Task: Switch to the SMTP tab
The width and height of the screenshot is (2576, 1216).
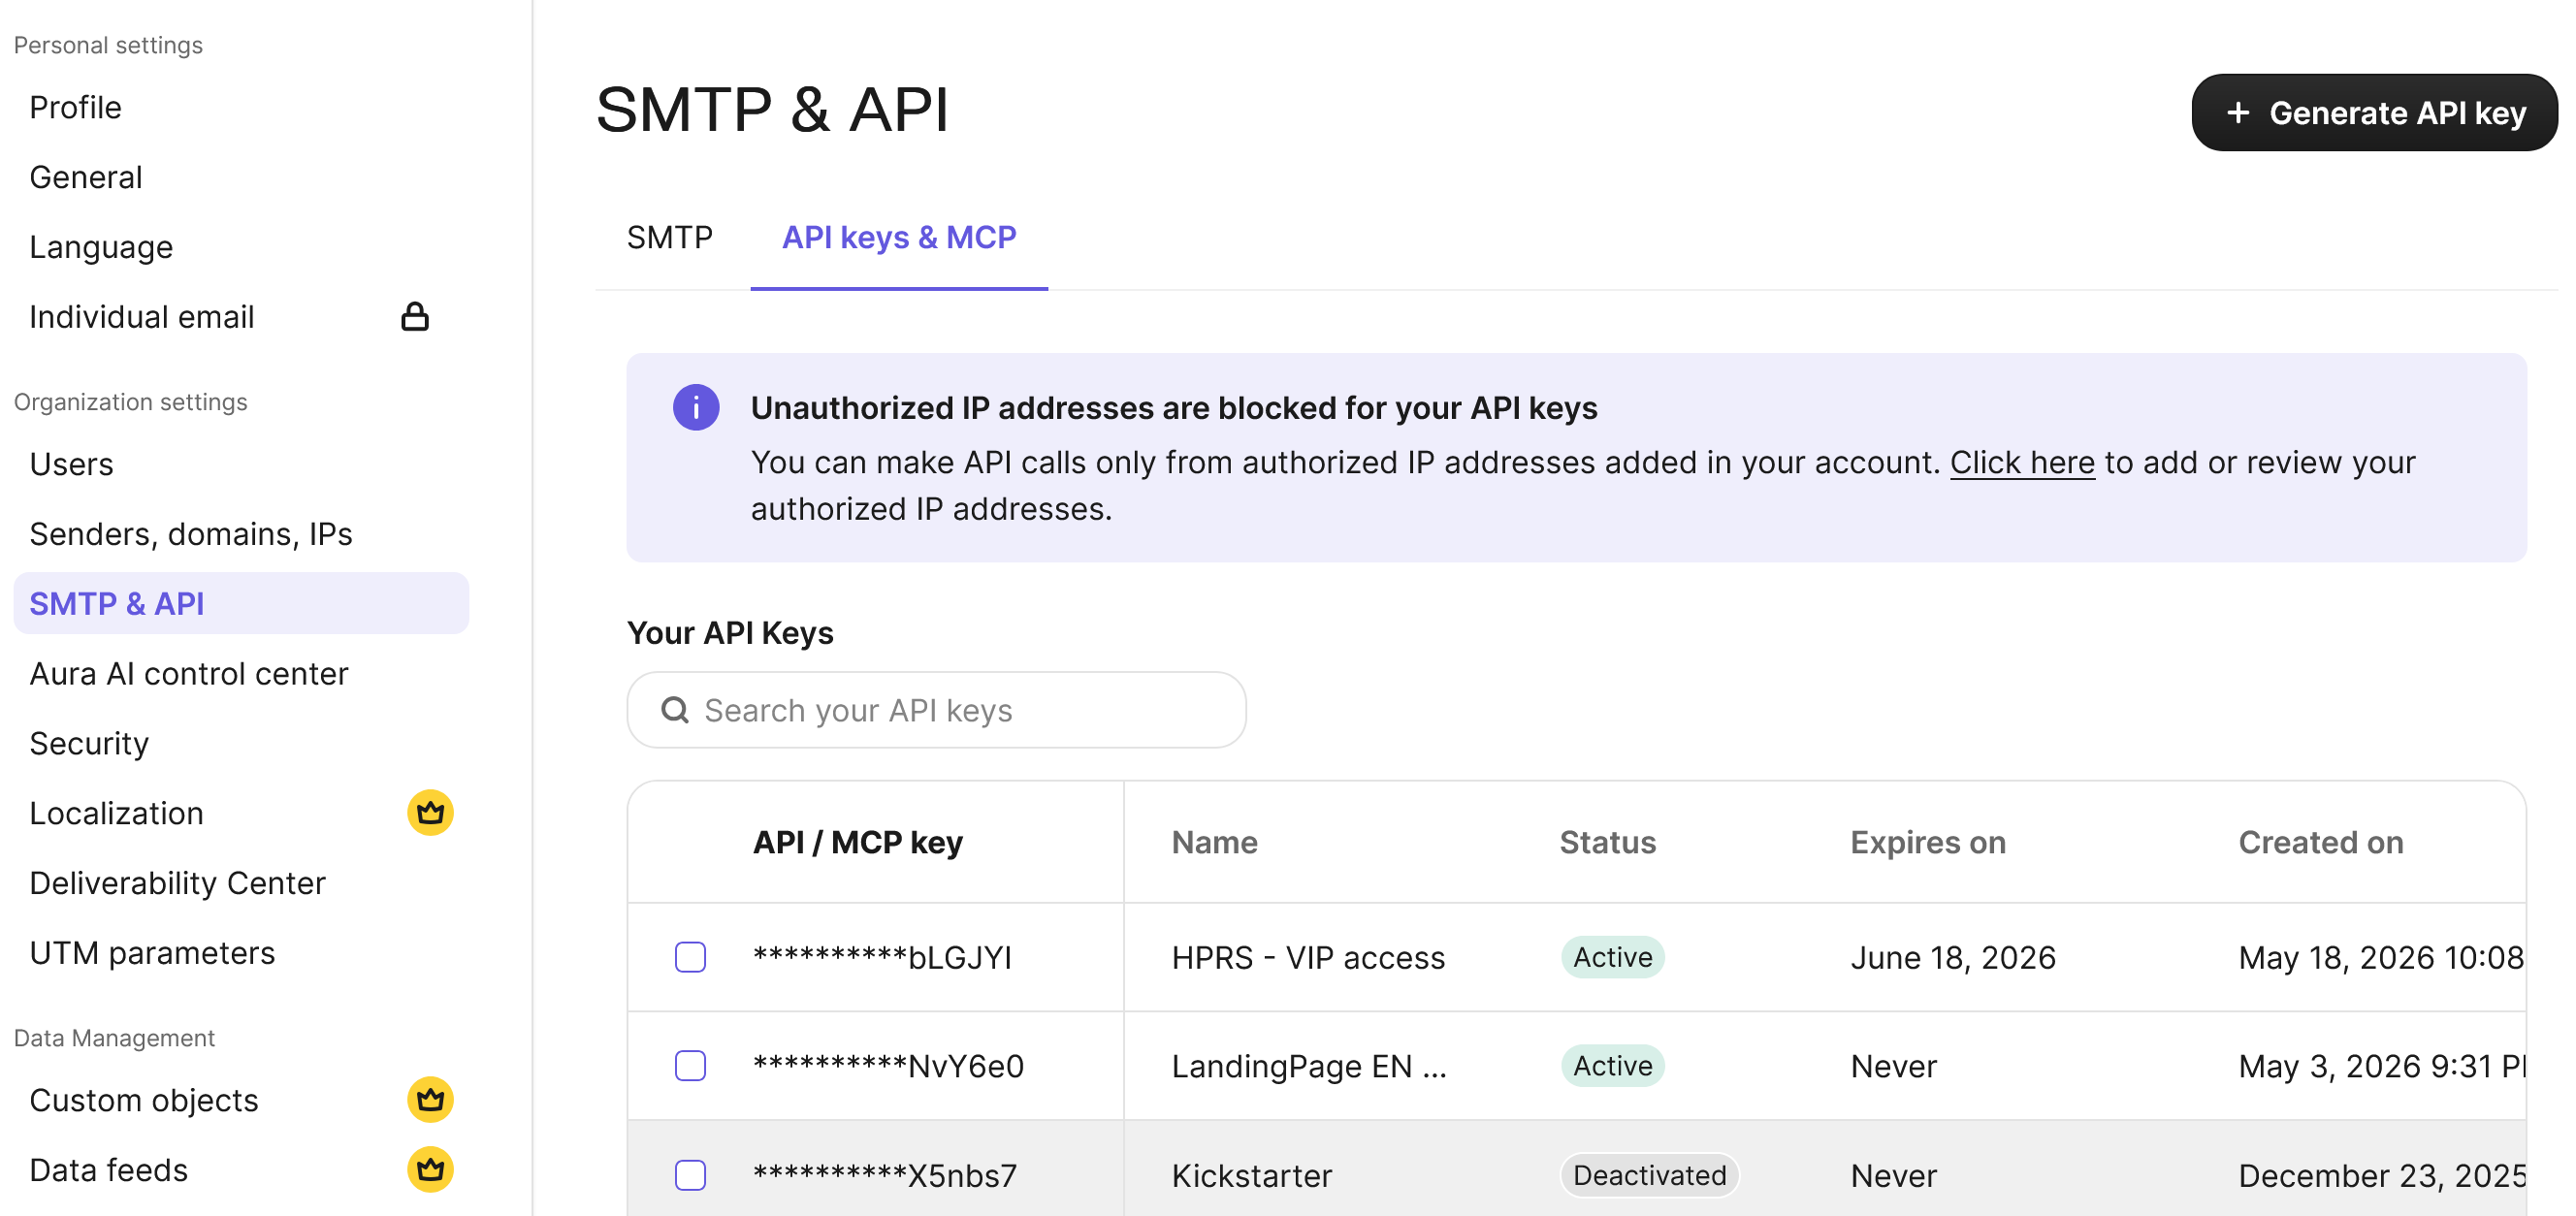Action: (669, 238)
